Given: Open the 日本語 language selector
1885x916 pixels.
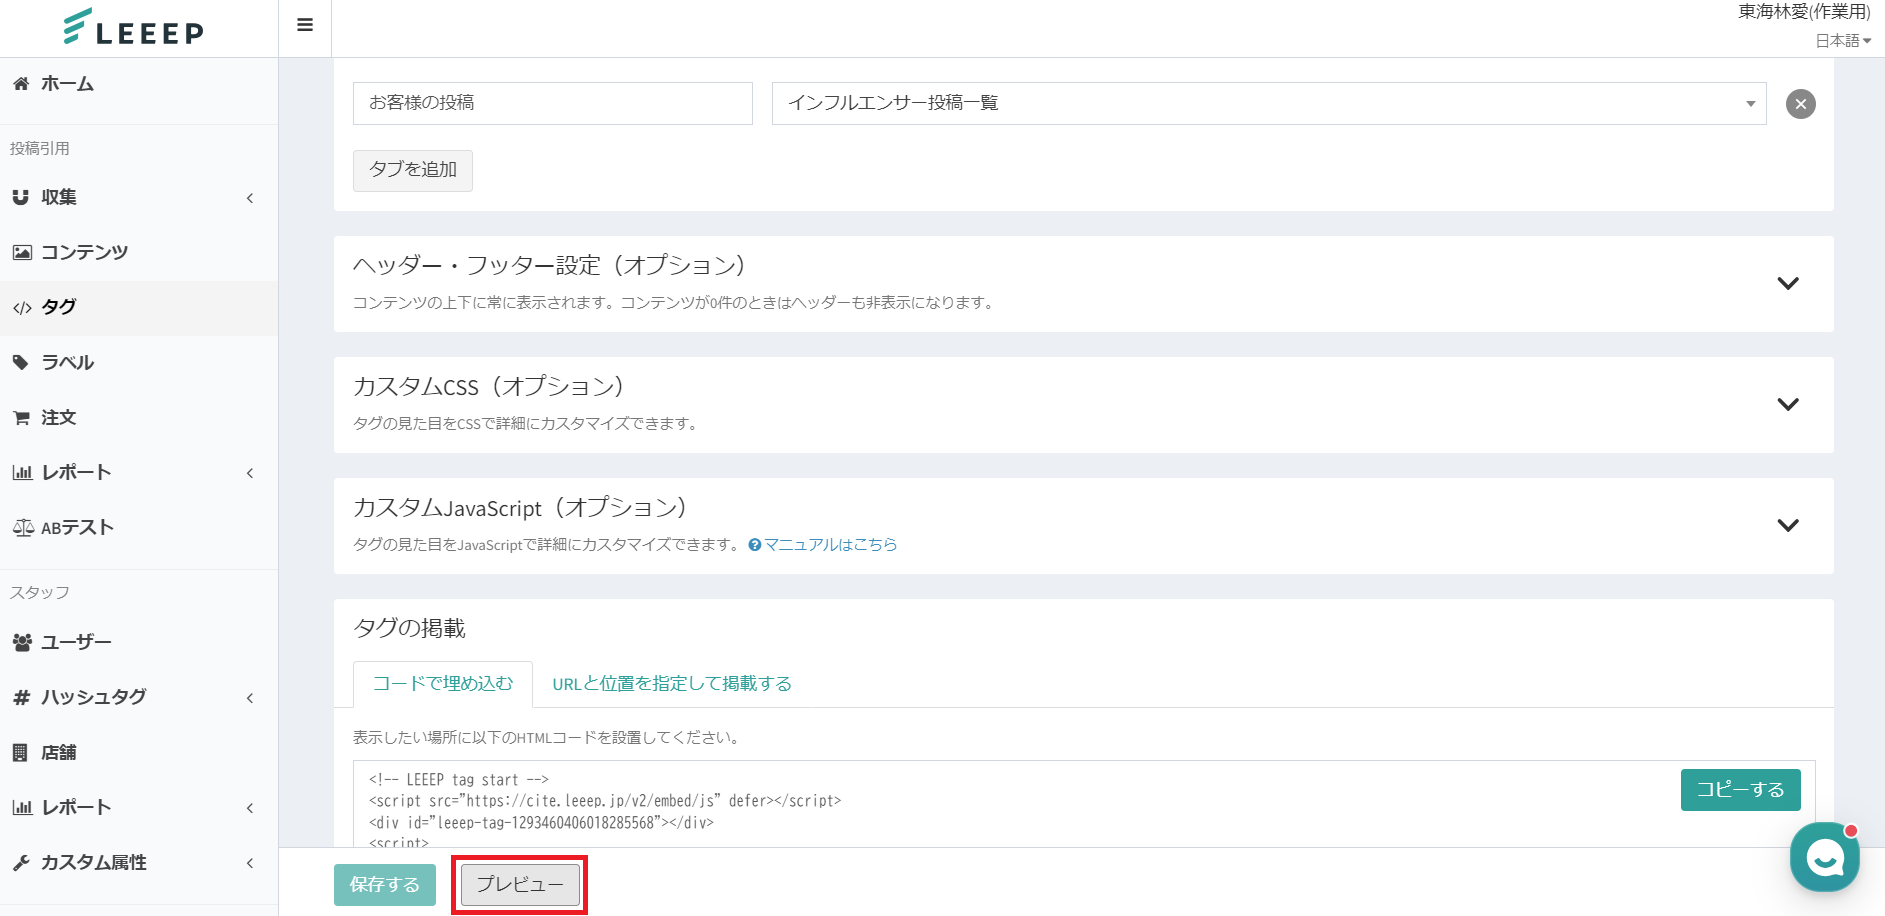Looking at the screenshot, I should coord(1843,41).
